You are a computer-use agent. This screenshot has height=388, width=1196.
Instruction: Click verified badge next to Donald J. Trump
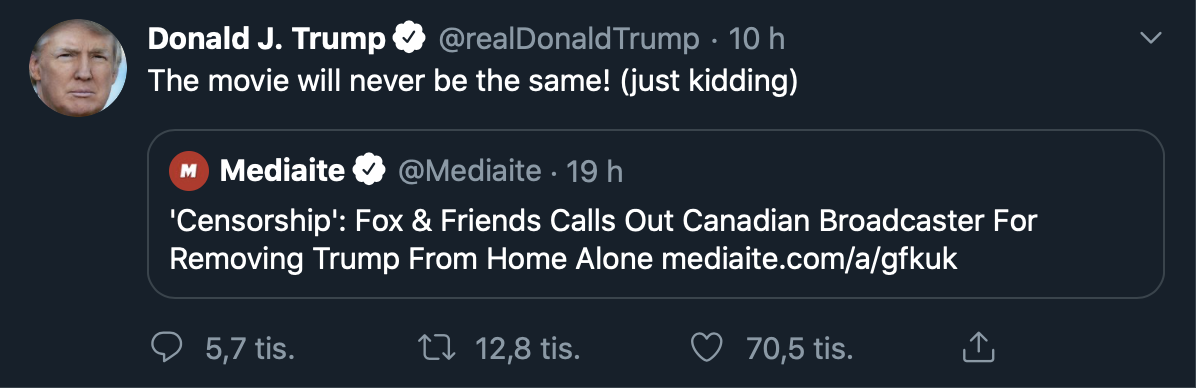click(x=409, y=38)
